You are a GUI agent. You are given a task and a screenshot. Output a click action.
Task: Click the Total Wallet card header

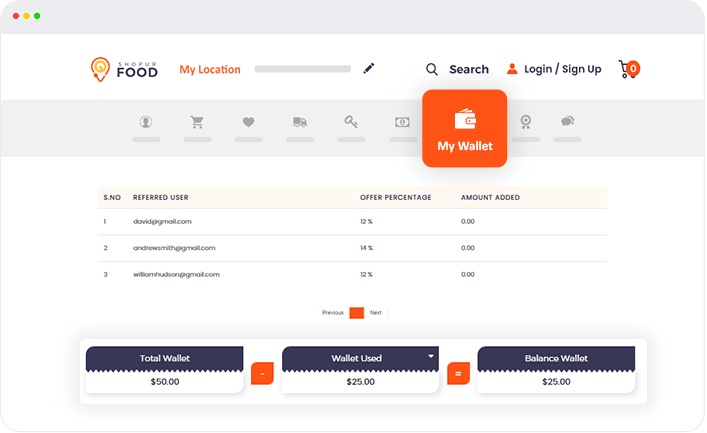tap(165, 359)
